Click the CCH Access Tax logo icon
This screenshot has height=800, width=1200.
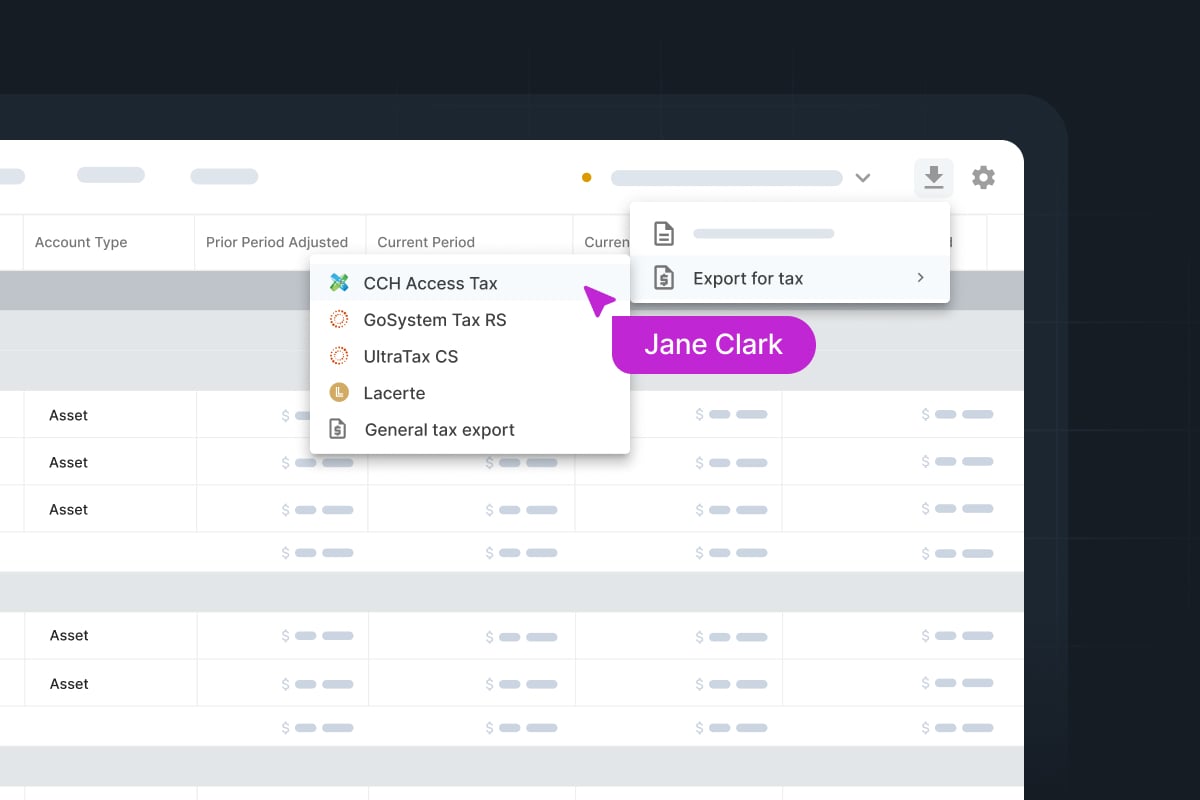(339, 283)
